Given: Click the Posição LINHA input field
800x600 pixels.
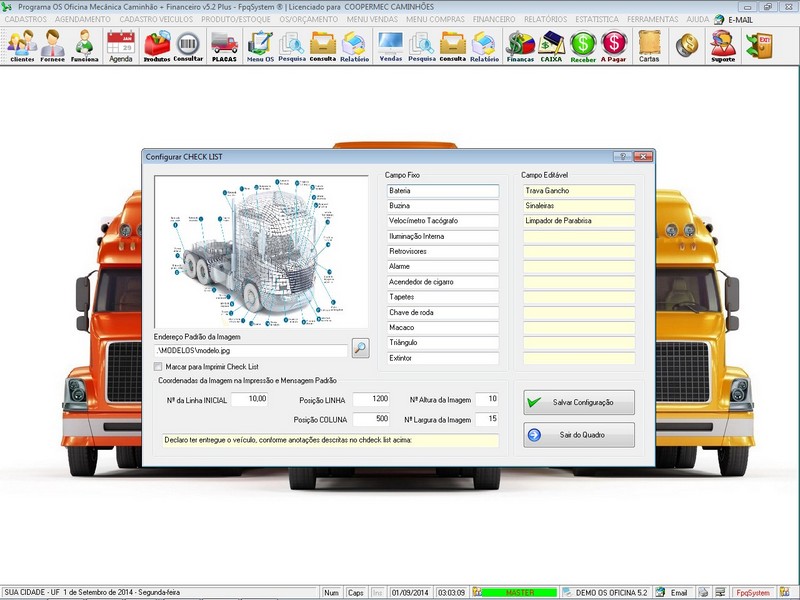Looking at the screenshot, I should [366, 399].
